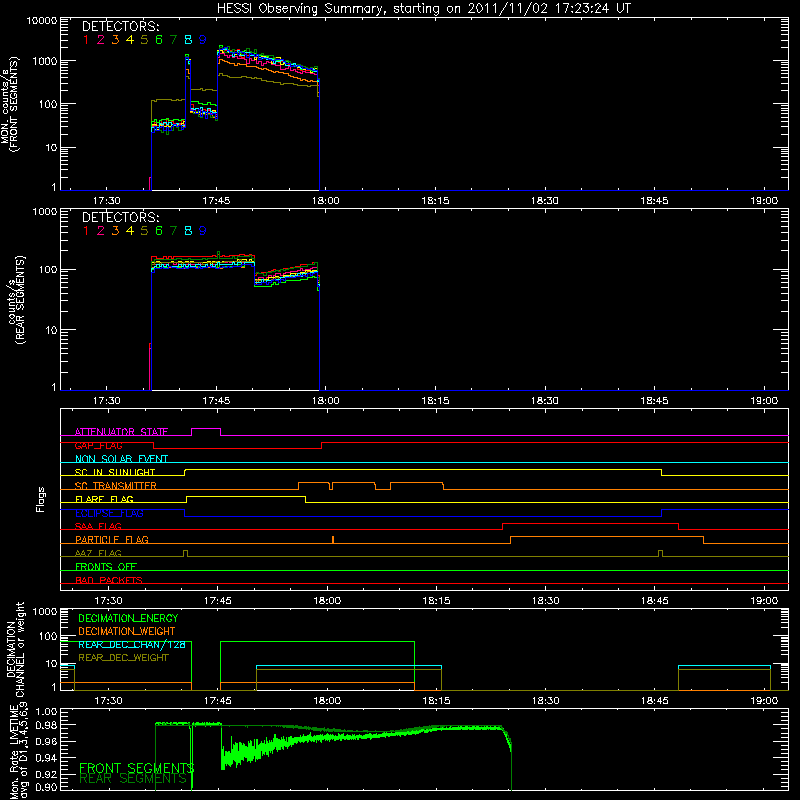Click DETECTORS: label in front segments panel
Viewport: 800px width, 800px height.
click(x=120, y=26)
